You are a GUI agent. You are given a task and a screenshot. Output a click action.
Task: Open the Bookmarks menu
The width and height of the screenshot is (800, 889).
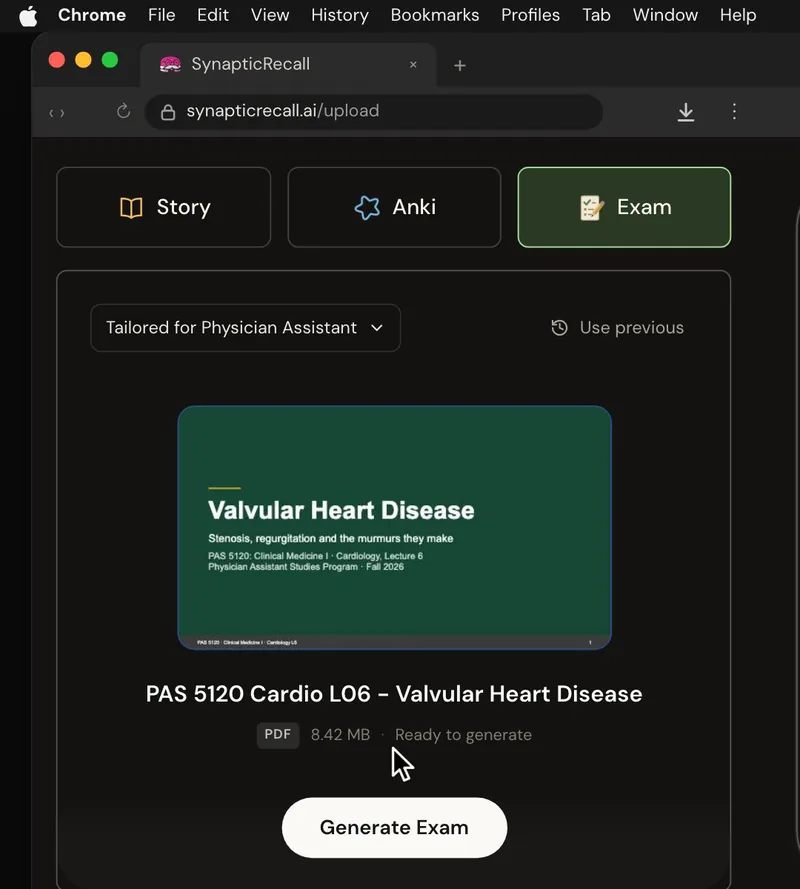point(435,15)
